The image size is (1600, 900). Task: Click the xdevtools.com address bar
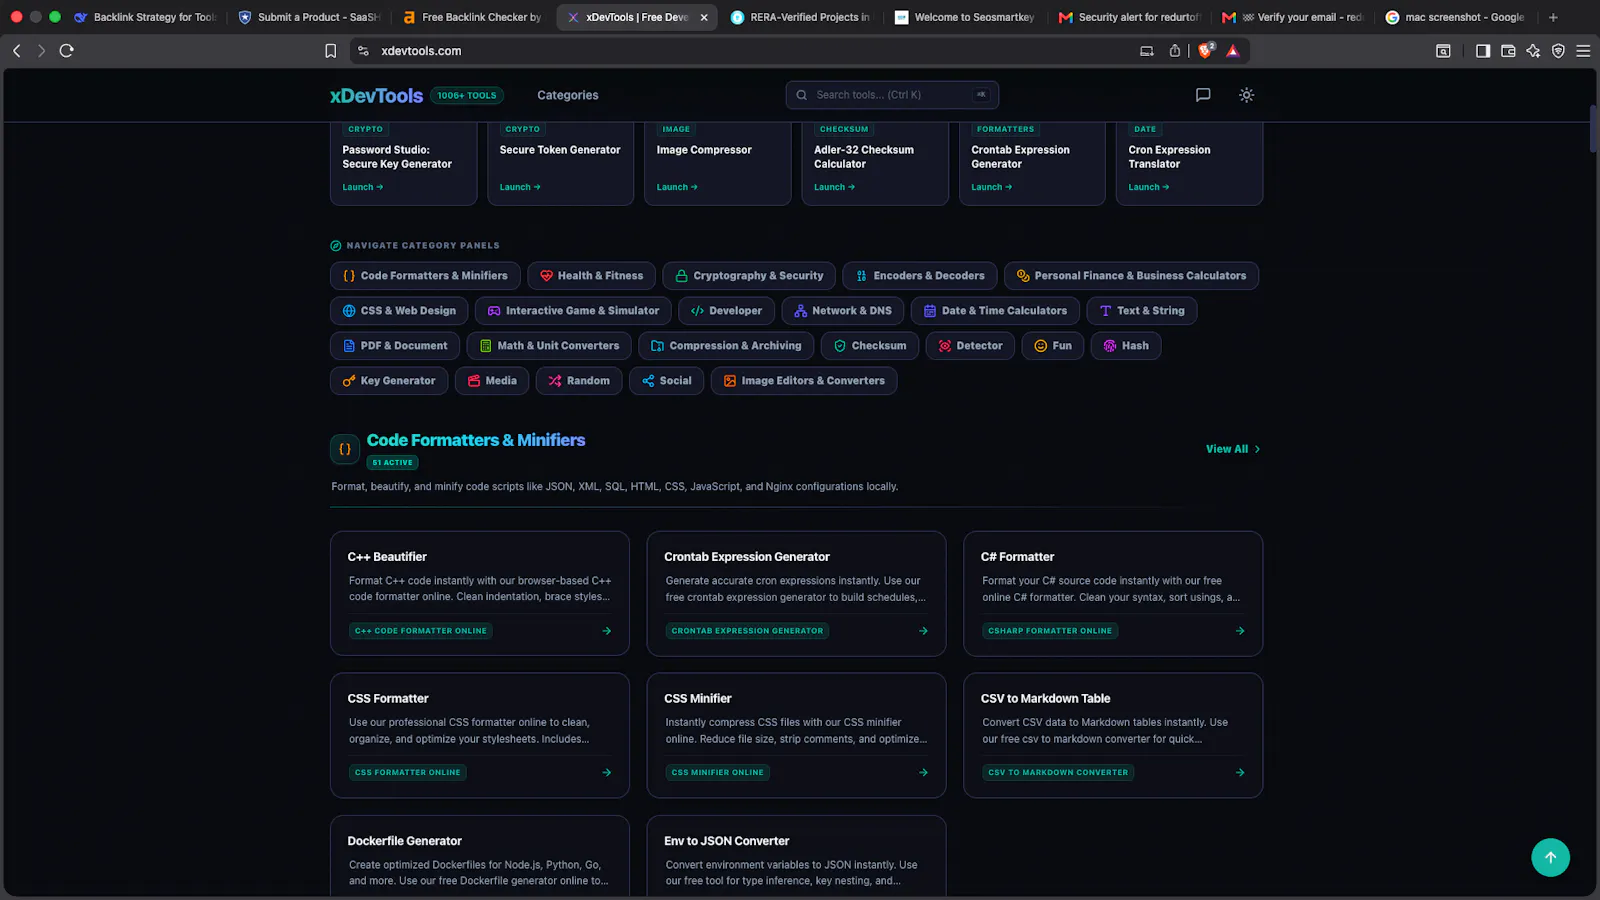[750, 51]
